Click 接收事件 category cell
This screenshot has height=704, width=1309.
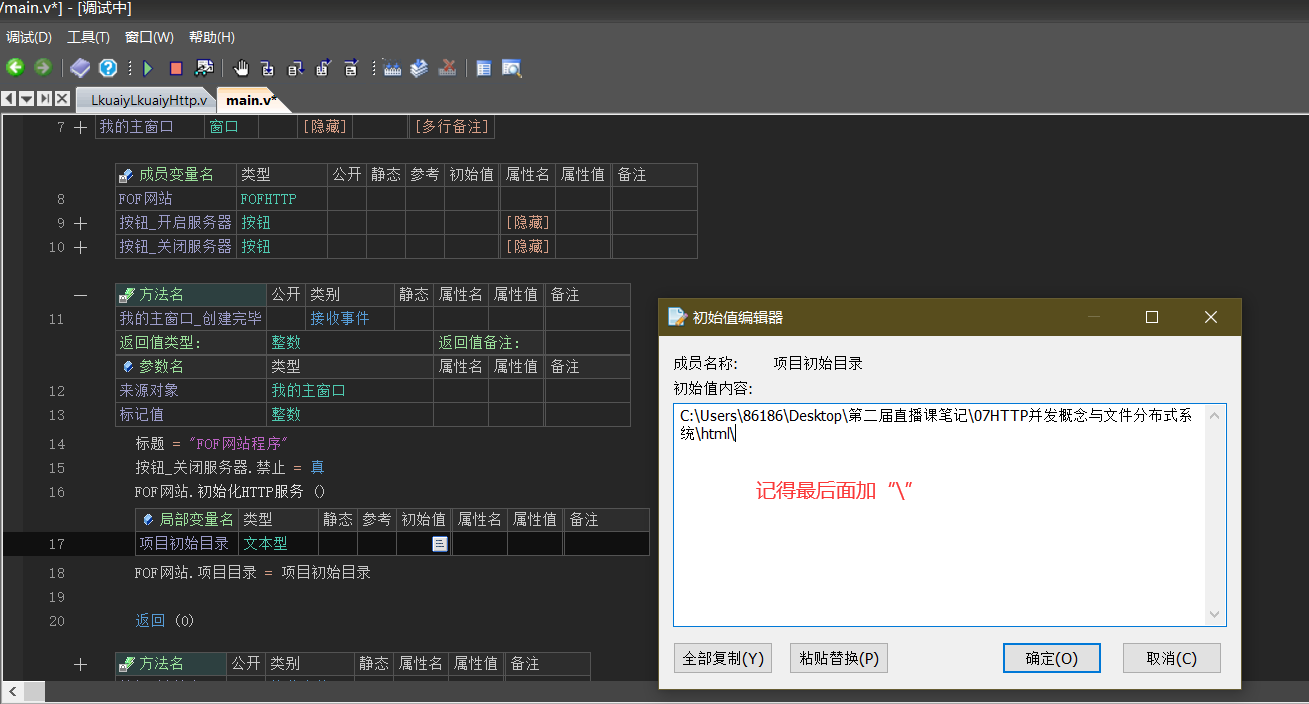pos(350,319)
